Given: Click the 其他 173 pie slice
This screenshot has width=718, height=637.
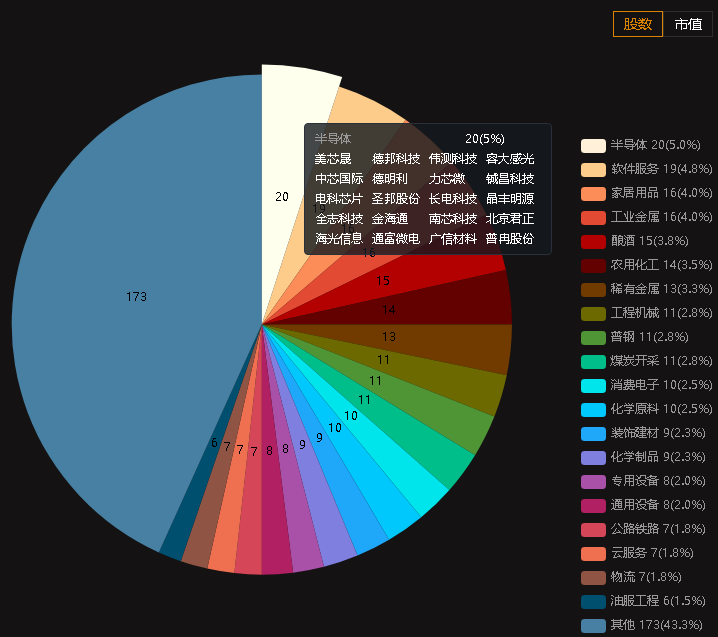Looking at the screenshot, I should tap(136, 297).
